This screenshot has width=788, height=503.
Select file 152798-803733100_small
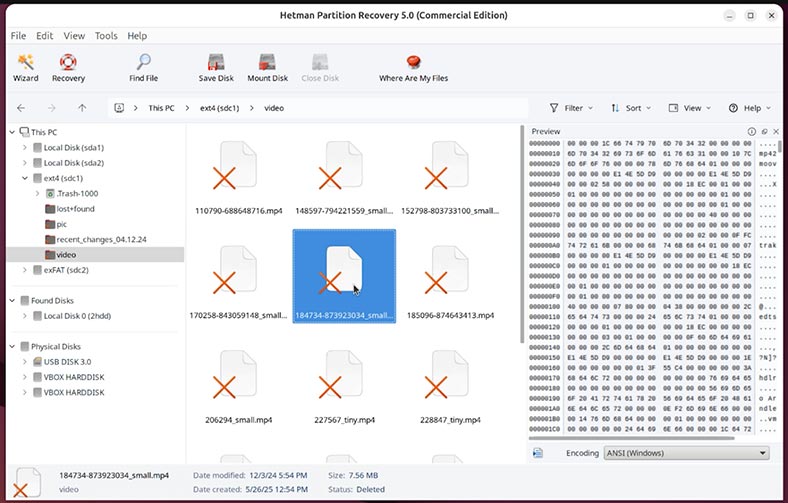[450, 178]
